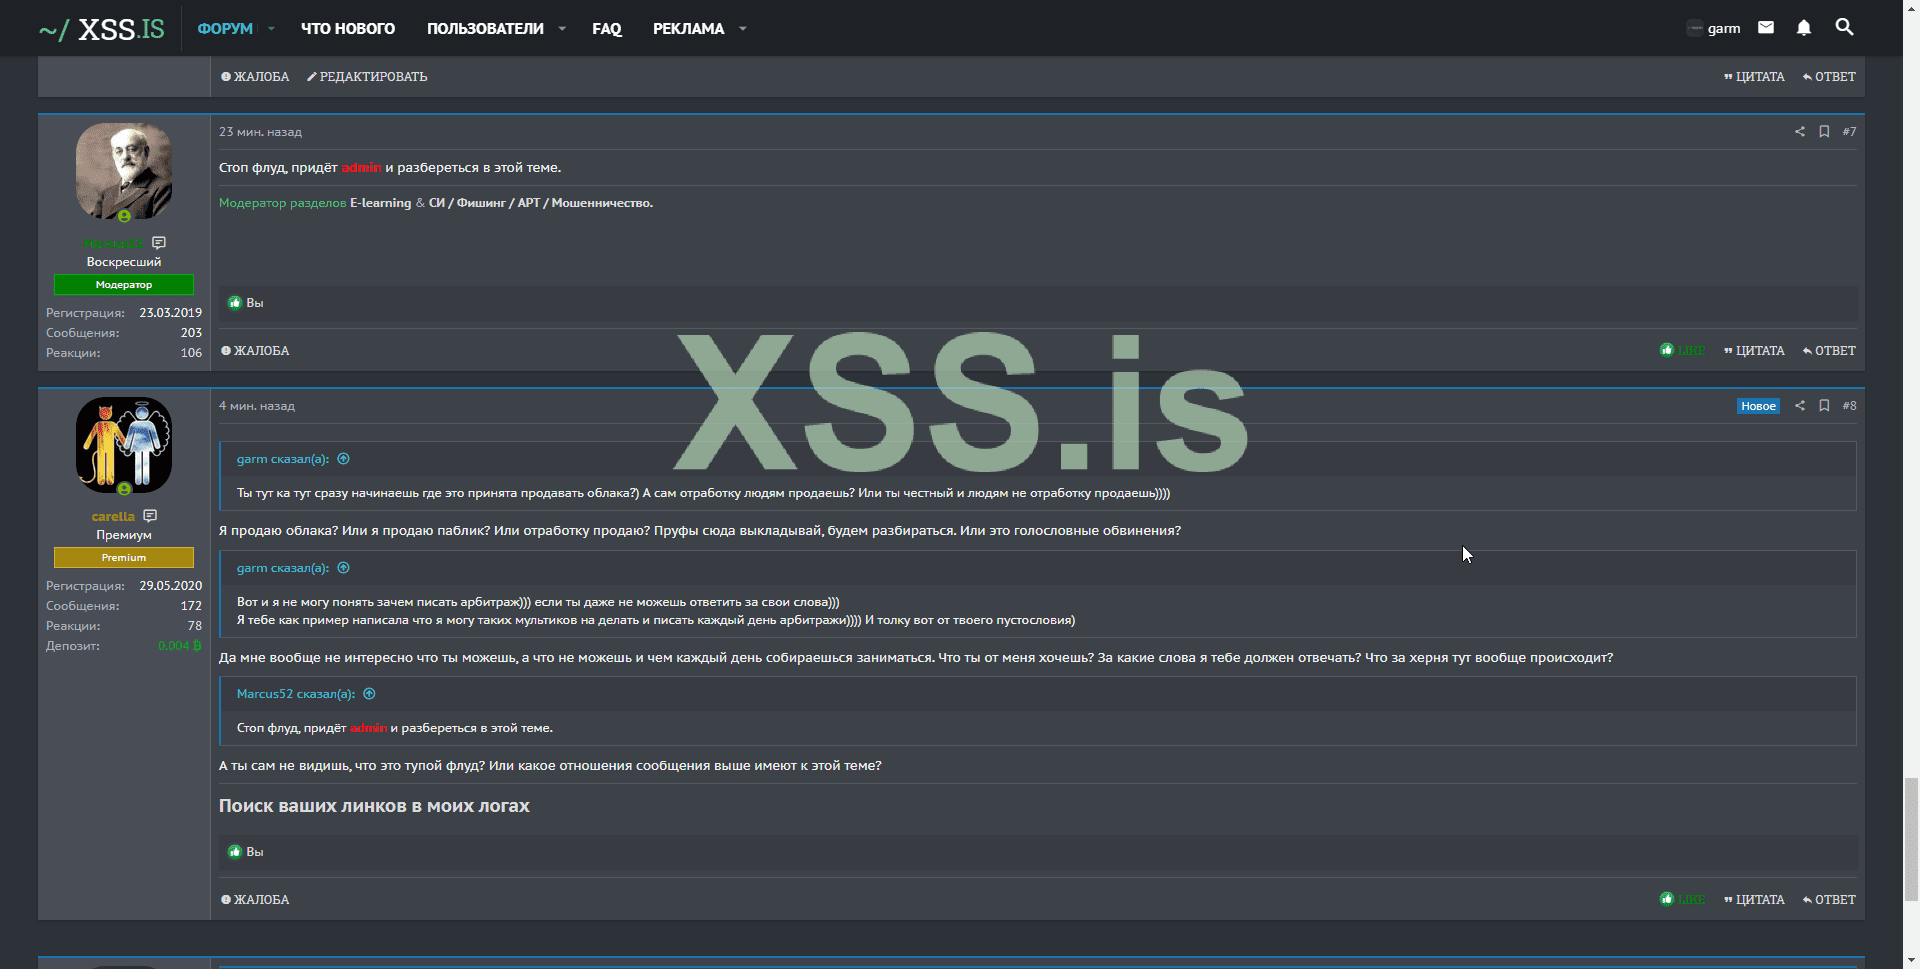Toggle multi-quote ЦИТАТА on topmost post
The image size is (1920, 969).
pyautogui.click(x=1754, y=77)
